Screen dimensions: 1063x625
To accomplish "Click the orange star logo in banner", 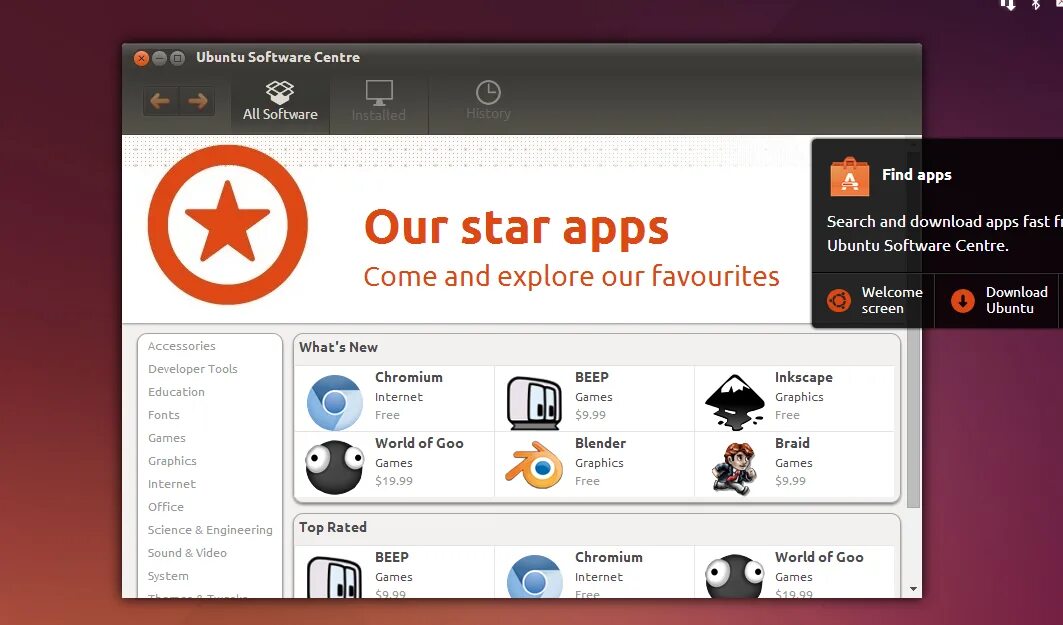I will pos(228,224).
